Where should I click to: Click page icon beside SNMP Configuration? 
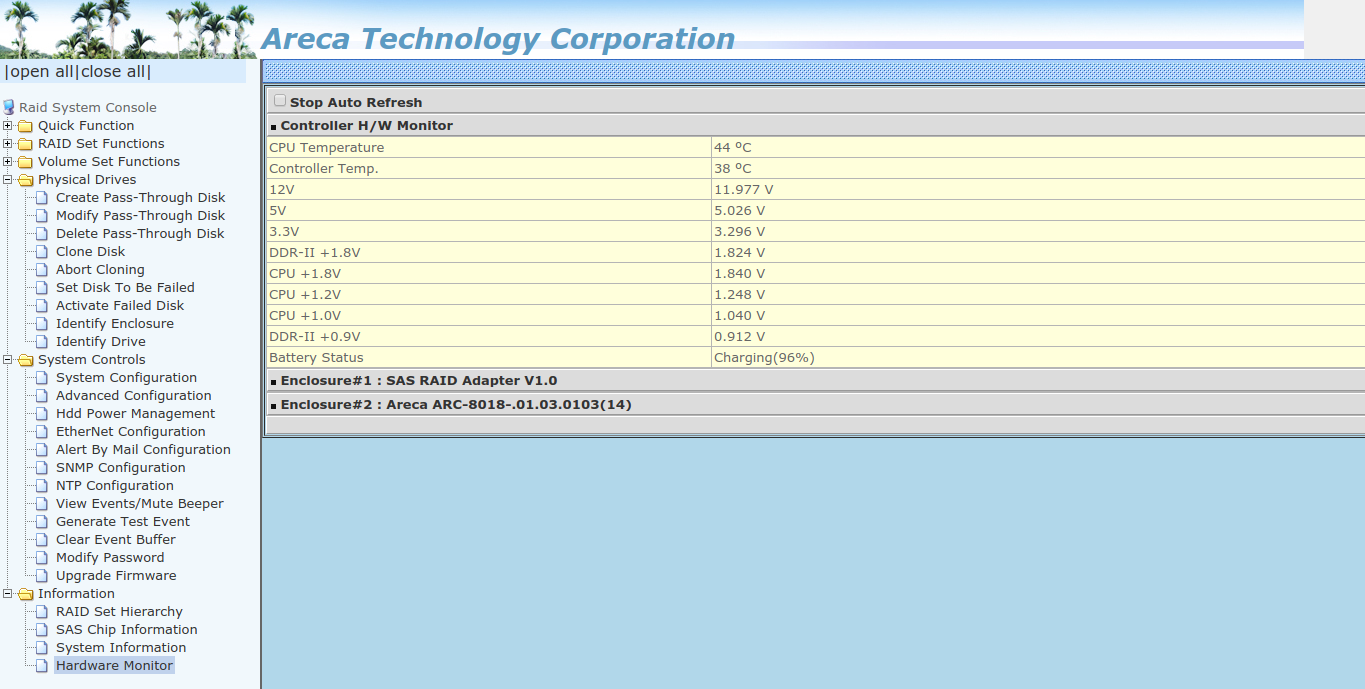(41, 468)
